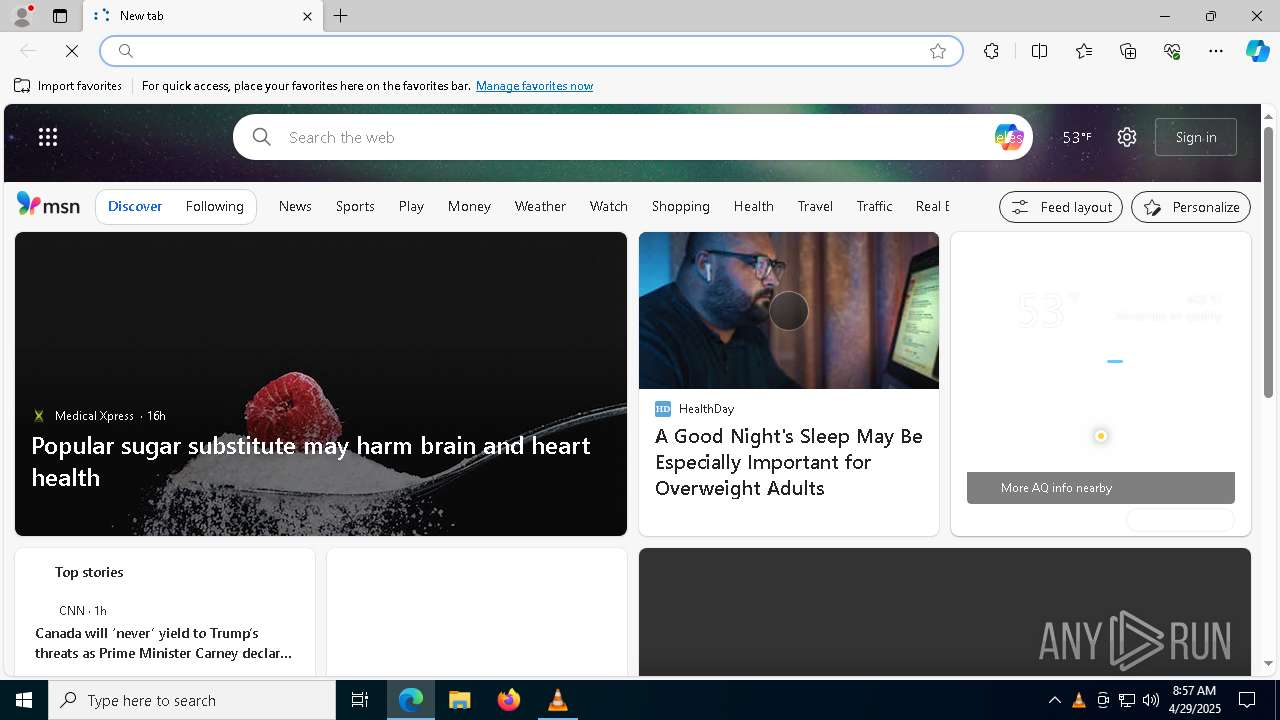This screenshot has height=720, width=1280.
Task: Click the Sign in button
Action: pos(1196,137)
